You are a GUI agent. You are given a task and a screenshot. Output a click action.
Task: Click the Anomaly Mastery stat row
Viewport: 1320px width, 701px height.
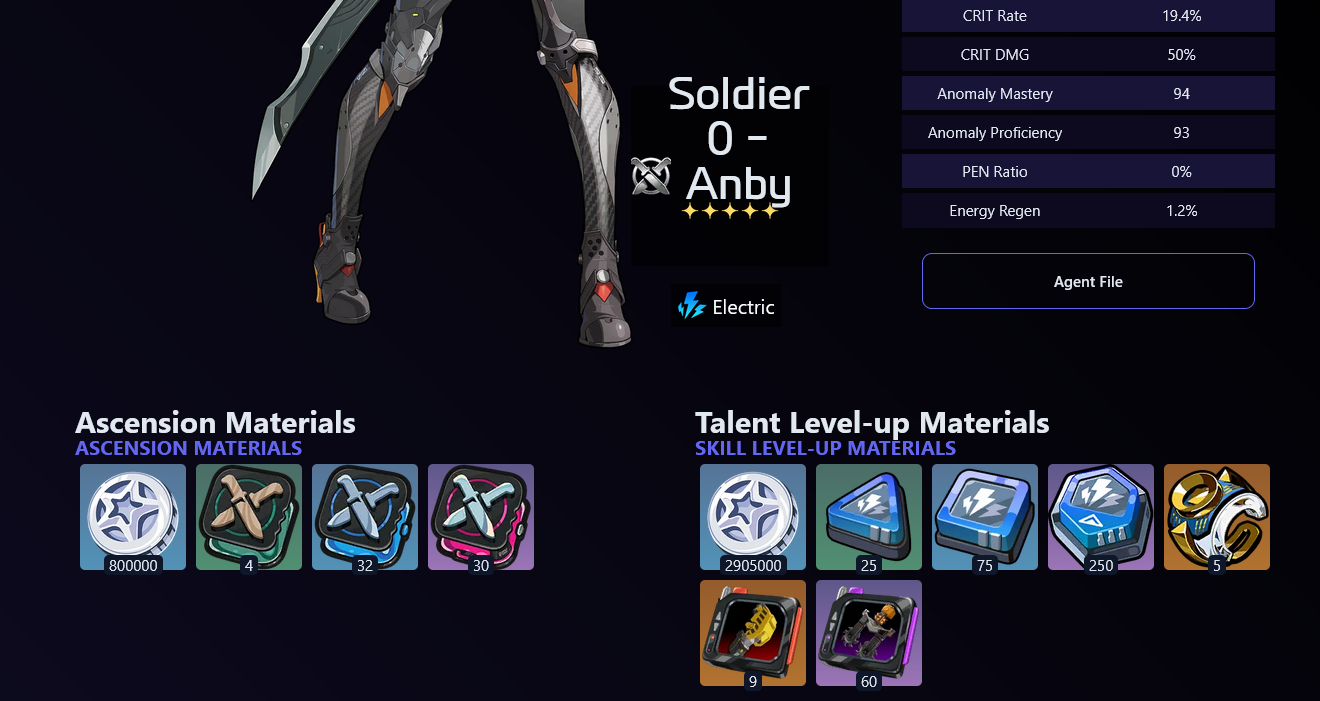point(1088,93)
